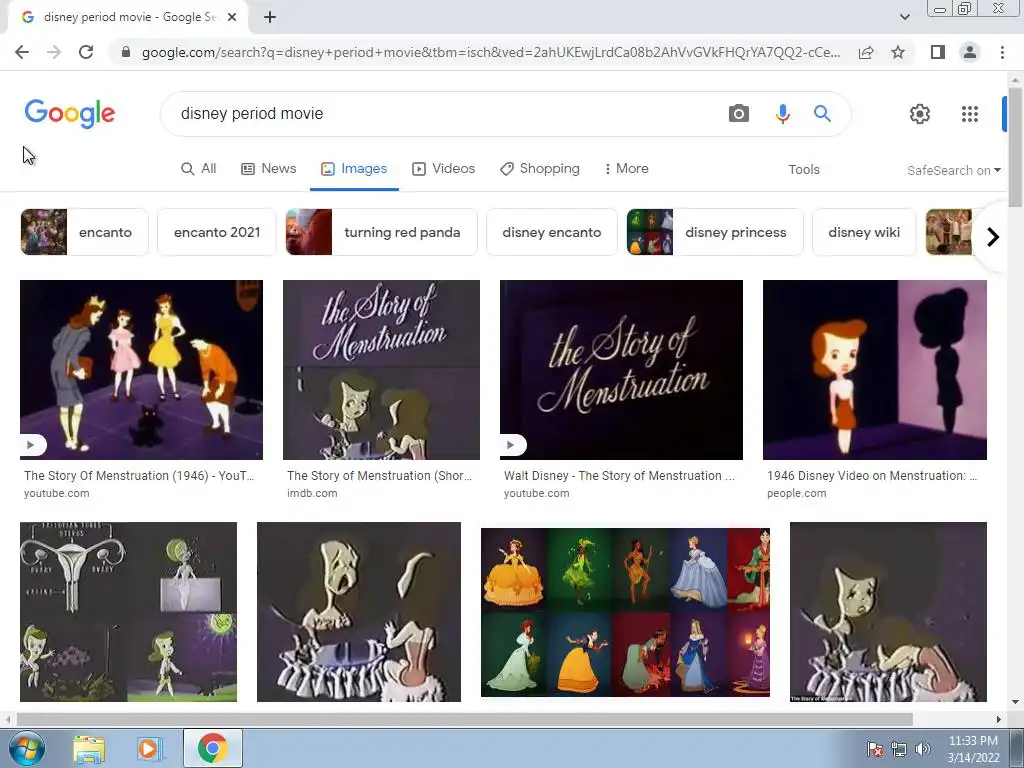Go to the Google homepage logo
1024x768 pixels.
click(70, 114)
